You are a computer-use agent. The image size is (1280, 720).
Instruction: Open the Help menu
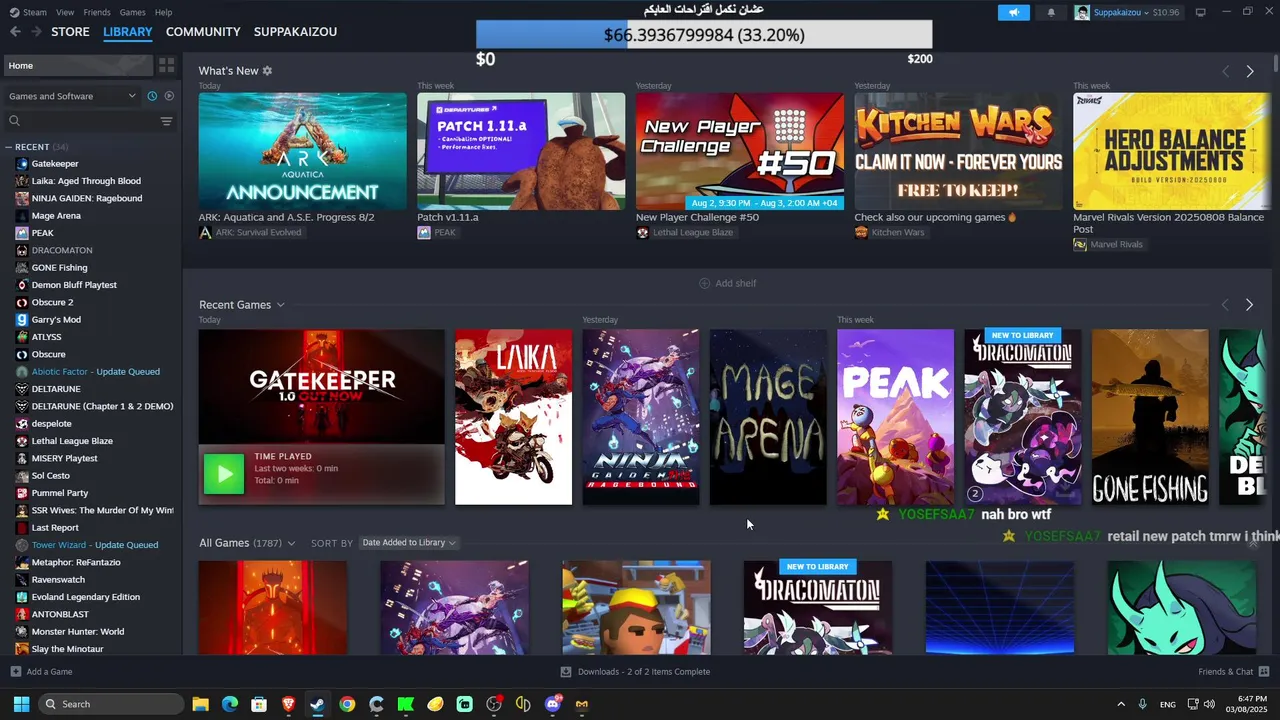pyautogui.click(x=163, y=12)
